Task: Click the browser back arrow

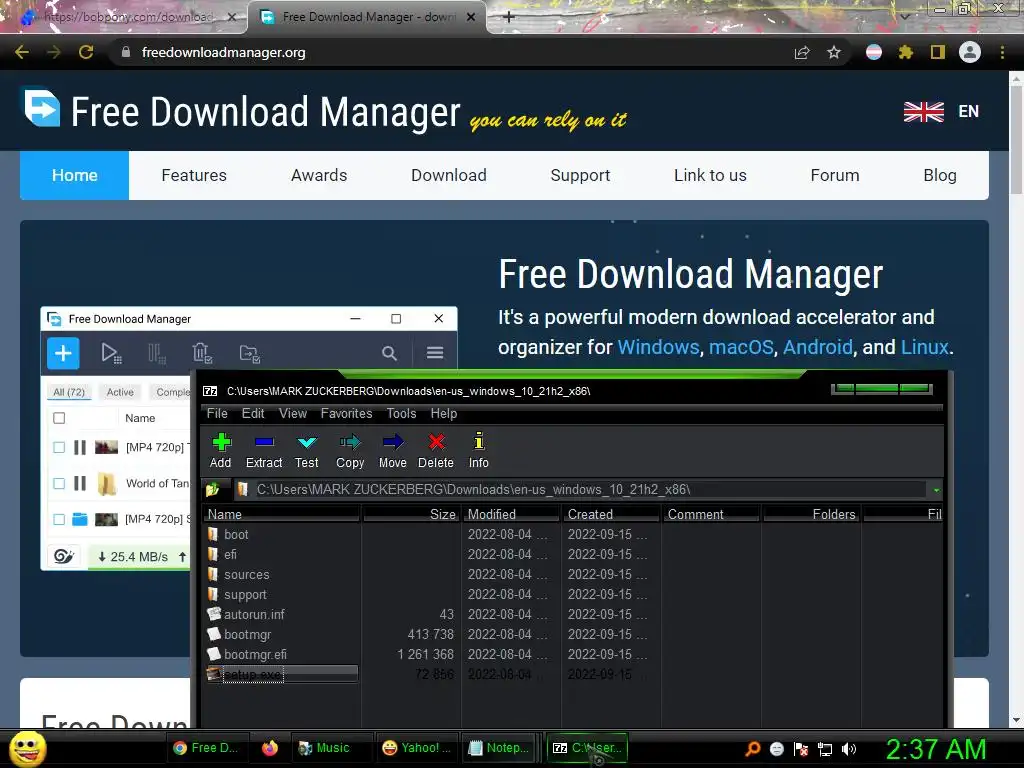Action: point(22,52)
